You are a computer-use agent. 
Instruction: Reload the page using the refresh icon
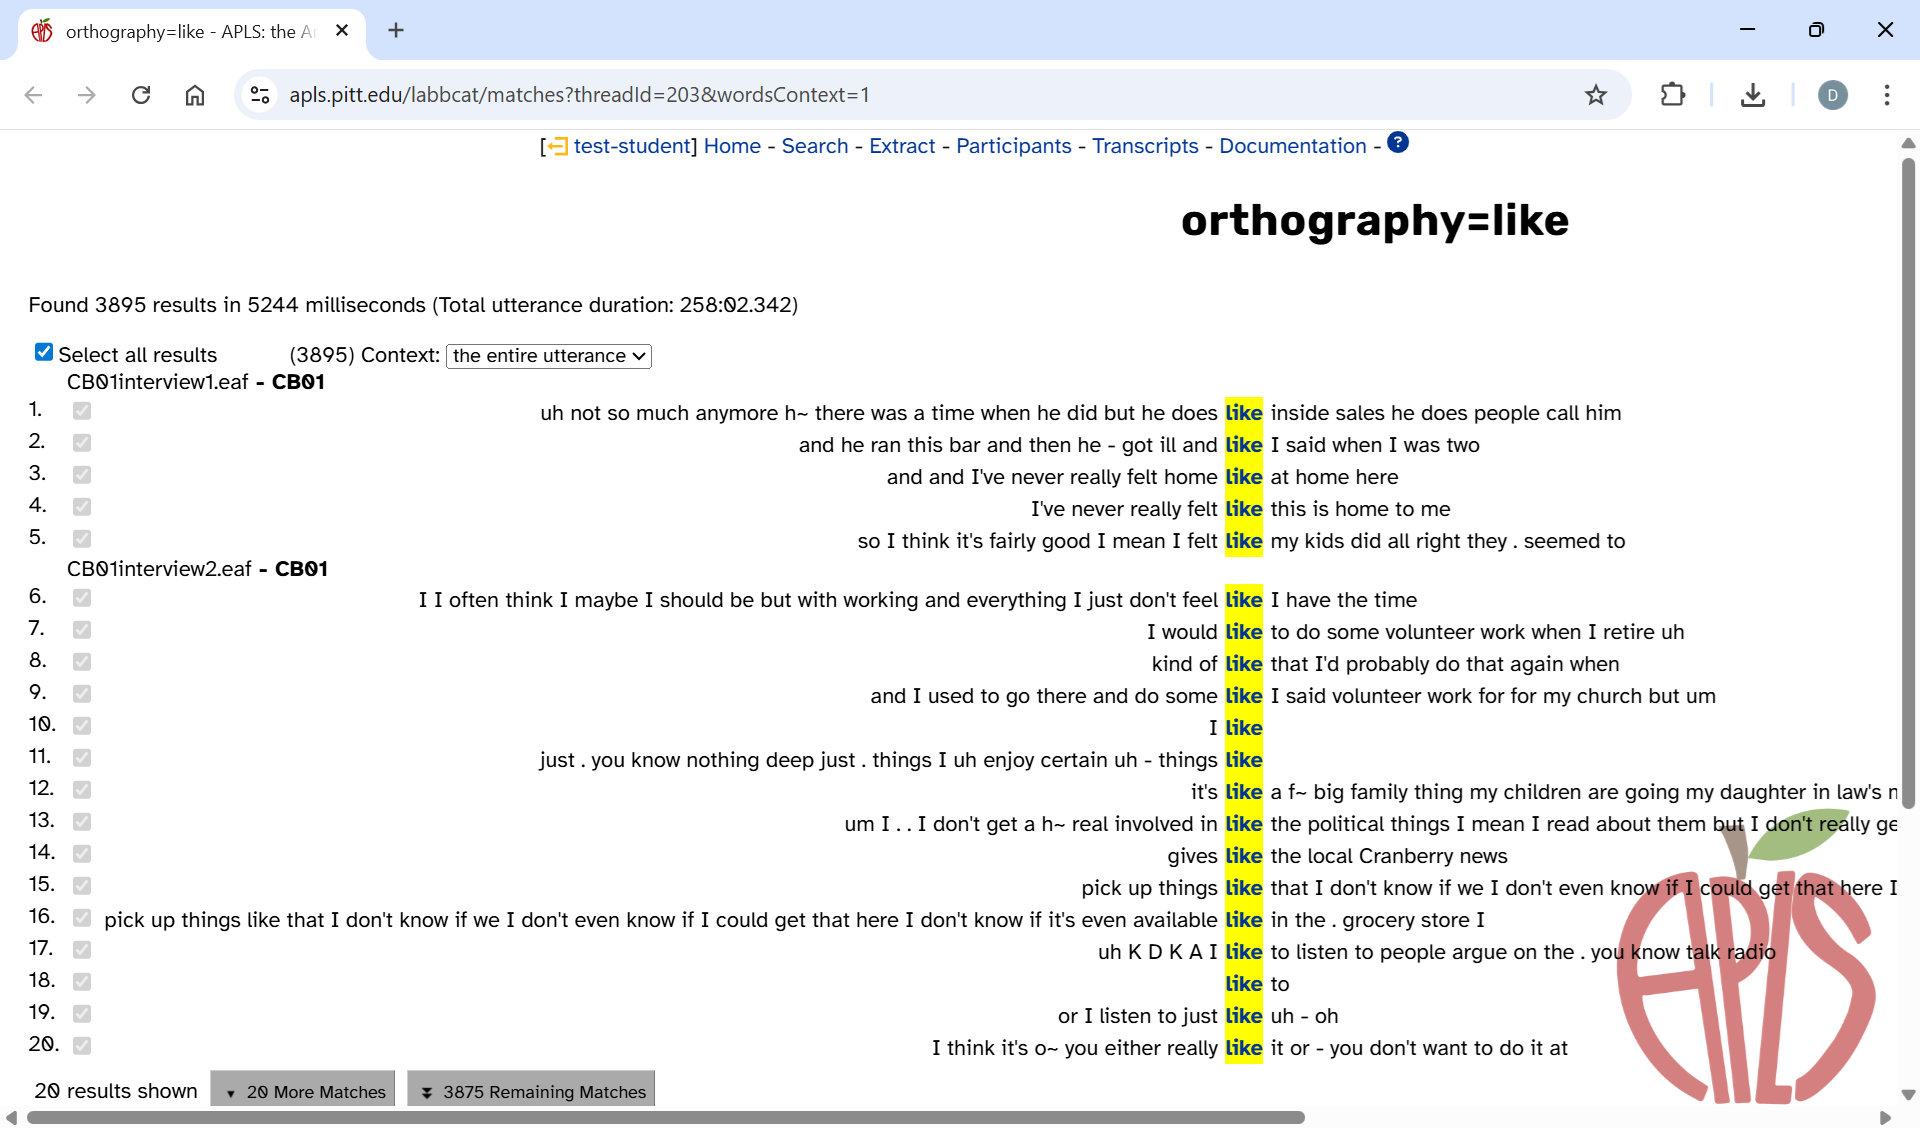[x=141, y=95]
